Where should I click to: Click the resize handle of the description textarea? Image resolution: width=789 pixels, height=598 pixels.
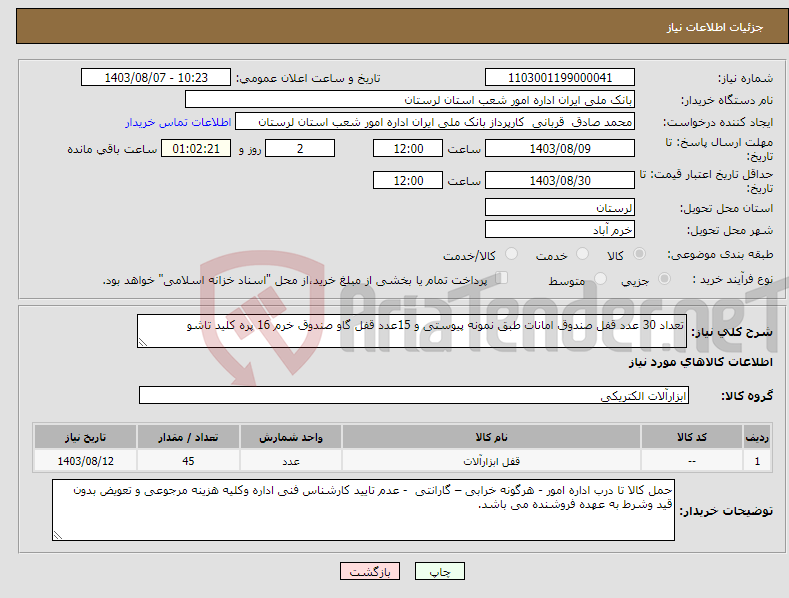pos(143,342)
